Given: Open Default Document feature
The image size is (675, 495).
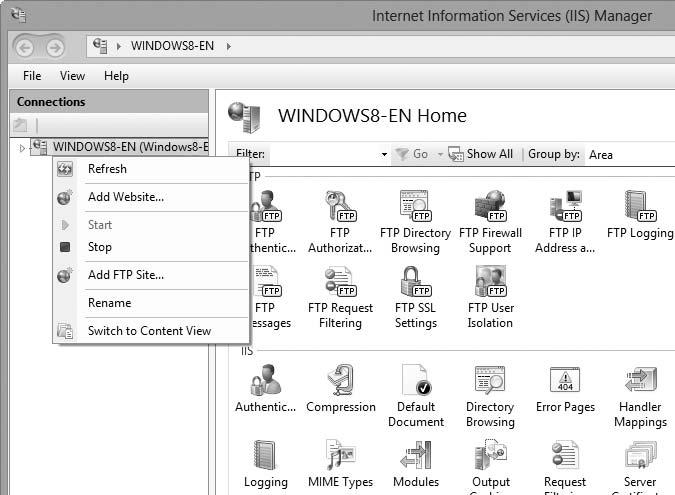Looking at the screenshot, I should coord(416,396).
